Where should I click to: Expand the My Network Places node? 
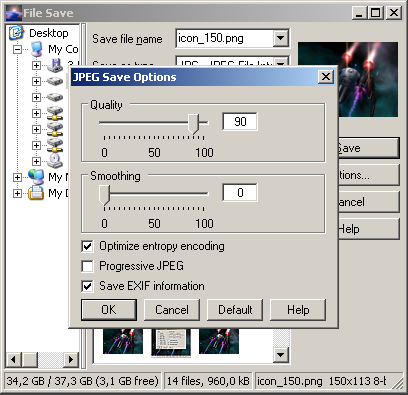[x=17, y=177]
